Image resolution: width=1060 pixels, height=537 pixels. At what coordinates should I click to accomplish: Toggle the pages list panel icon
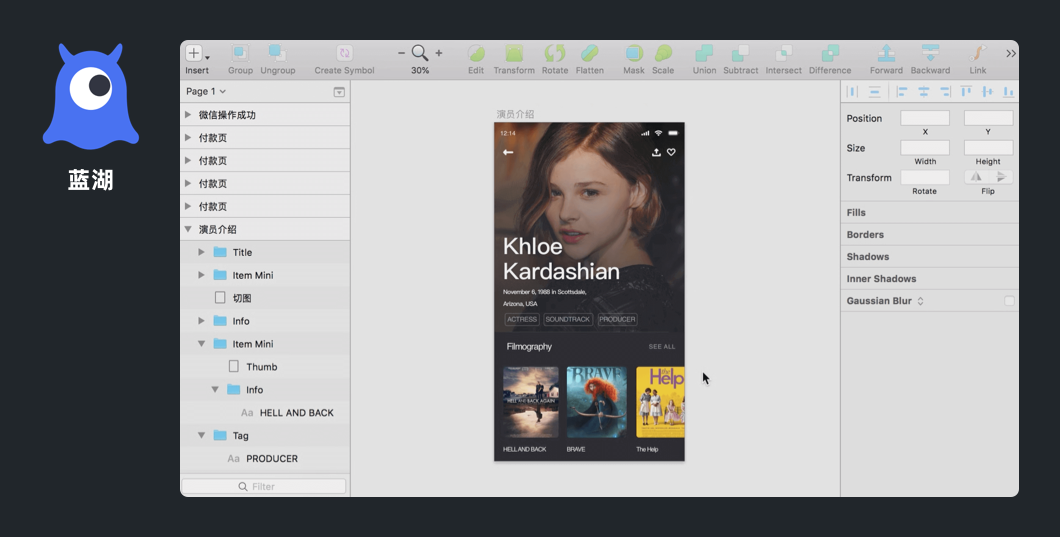point(339,92)
